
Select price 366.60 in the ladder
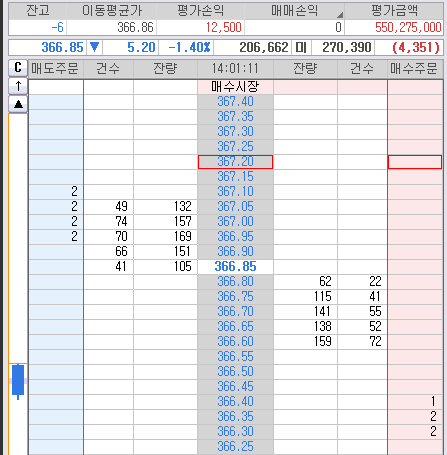235,341
